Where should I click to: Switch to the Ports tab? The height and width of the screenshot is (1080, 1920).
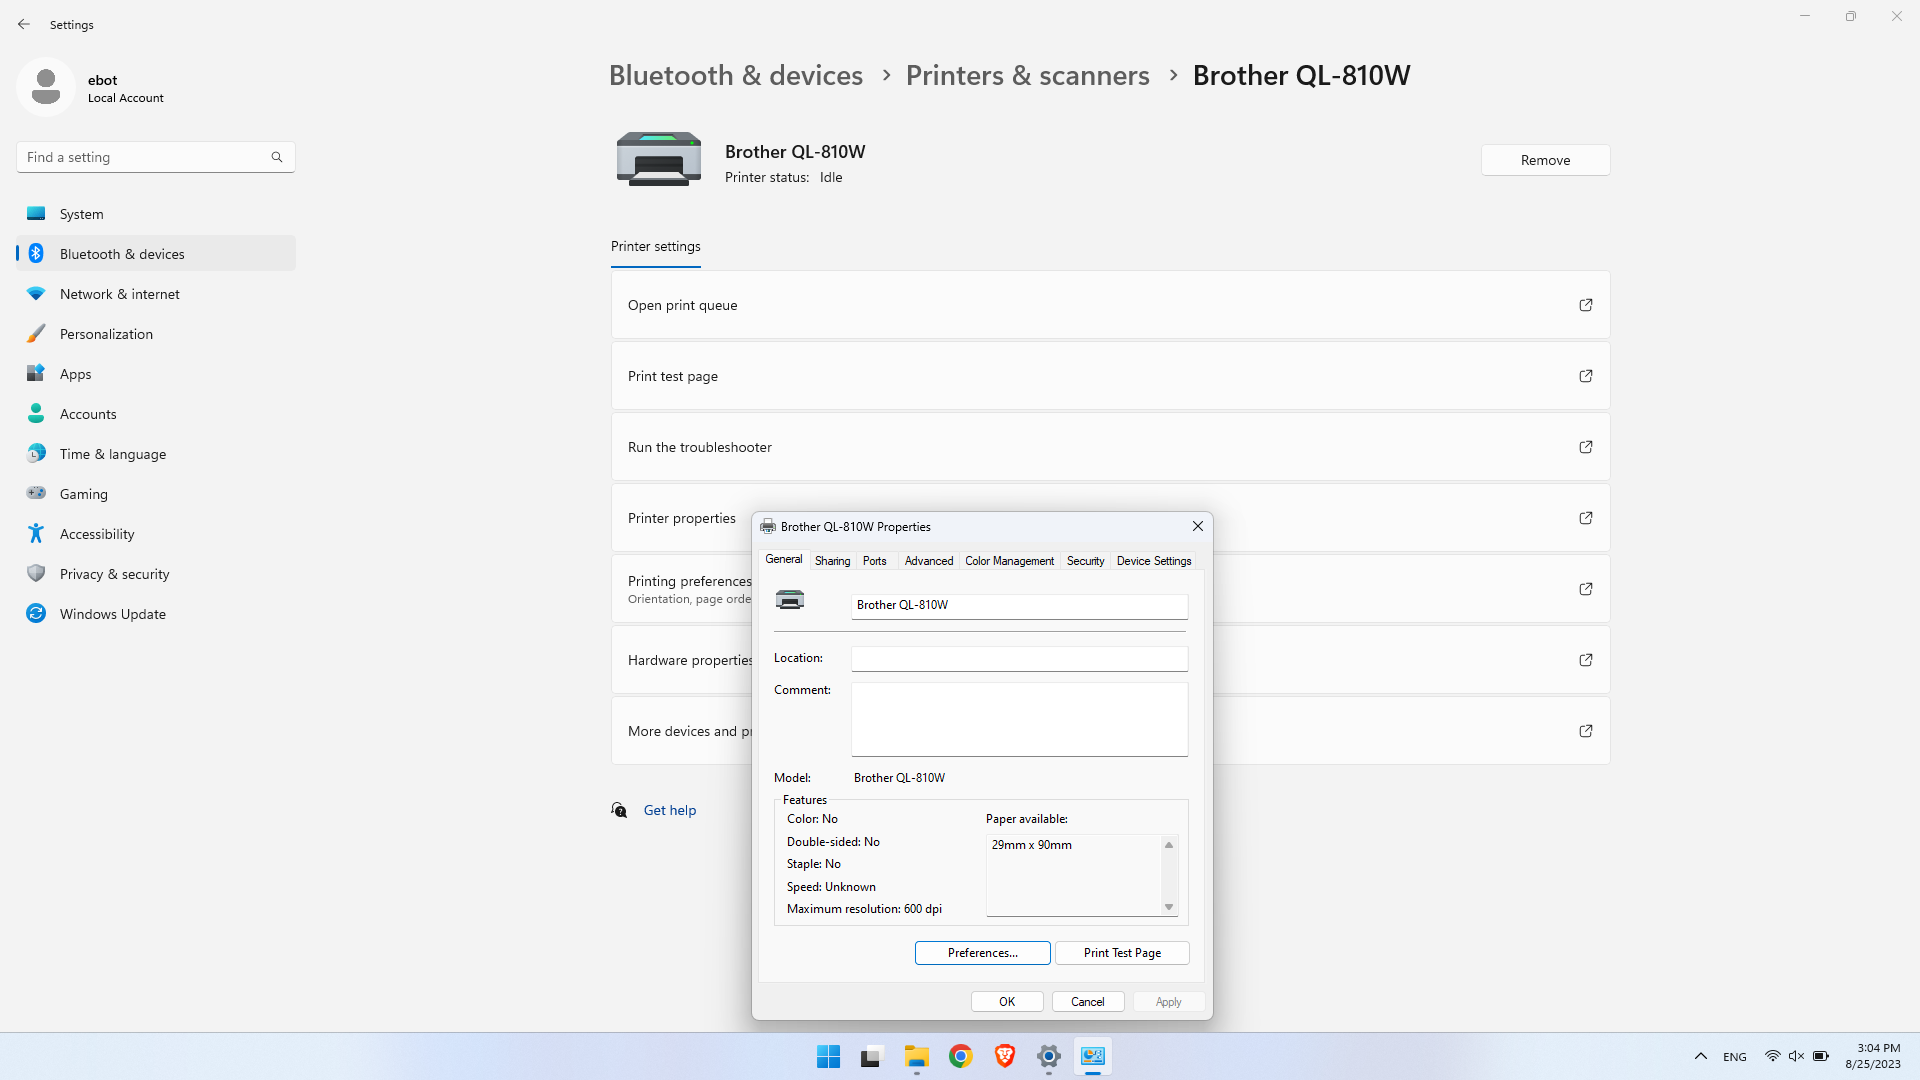875,561
